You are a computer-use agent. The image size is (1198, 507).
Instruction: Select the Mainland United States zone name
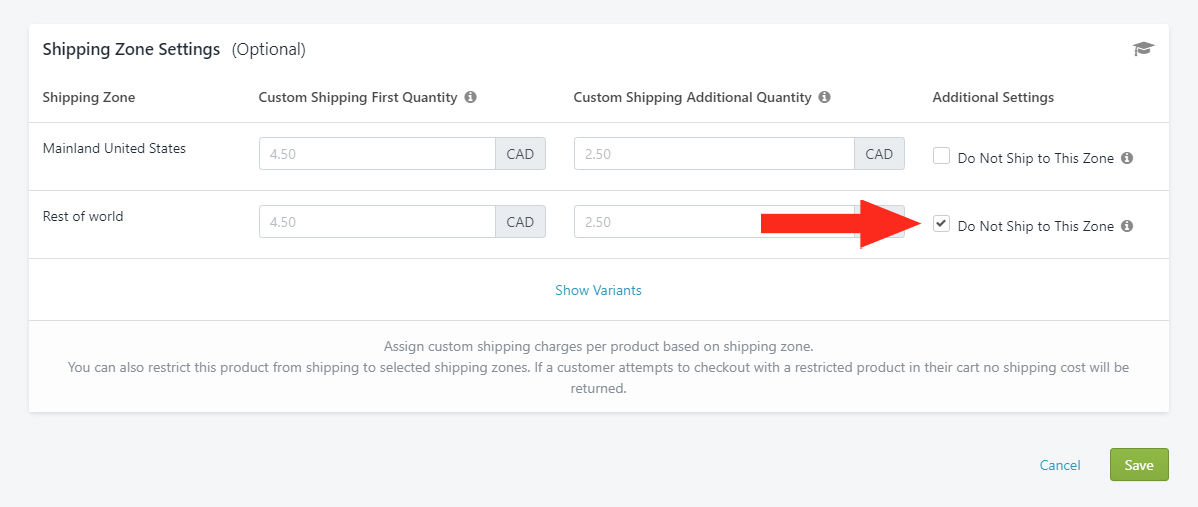click(x=114, y=149)
